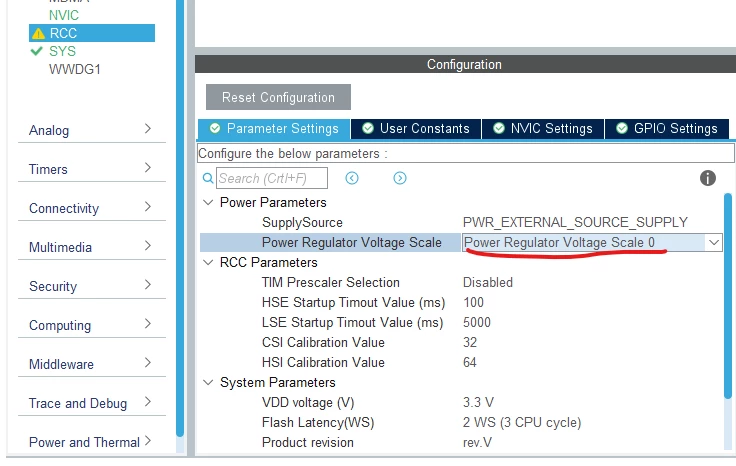The image size is (736, 466).
Task: Open the Power Regulator Voltage Scale dropdown
Action: (713, 243)
